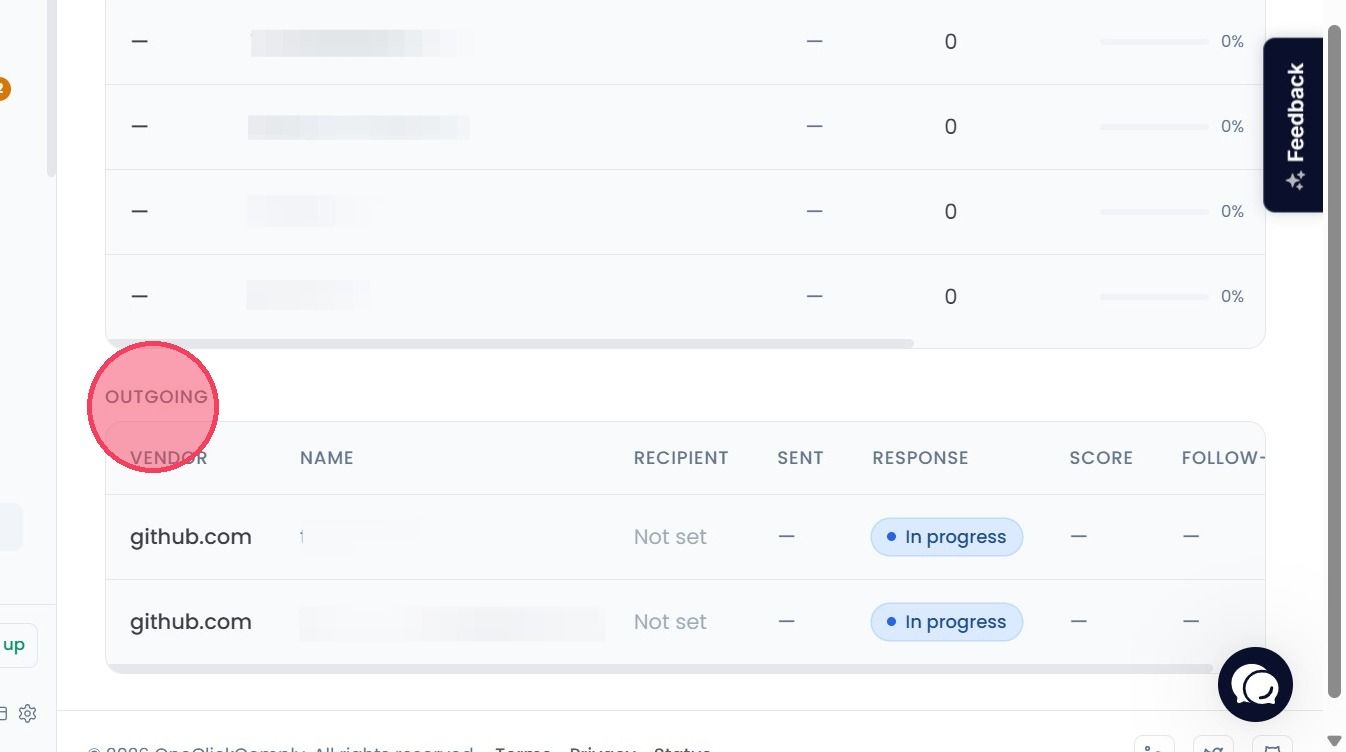Viewport: 1346px width, 752px height.
Task: Click the SENT column header
Action: [800, 458]
